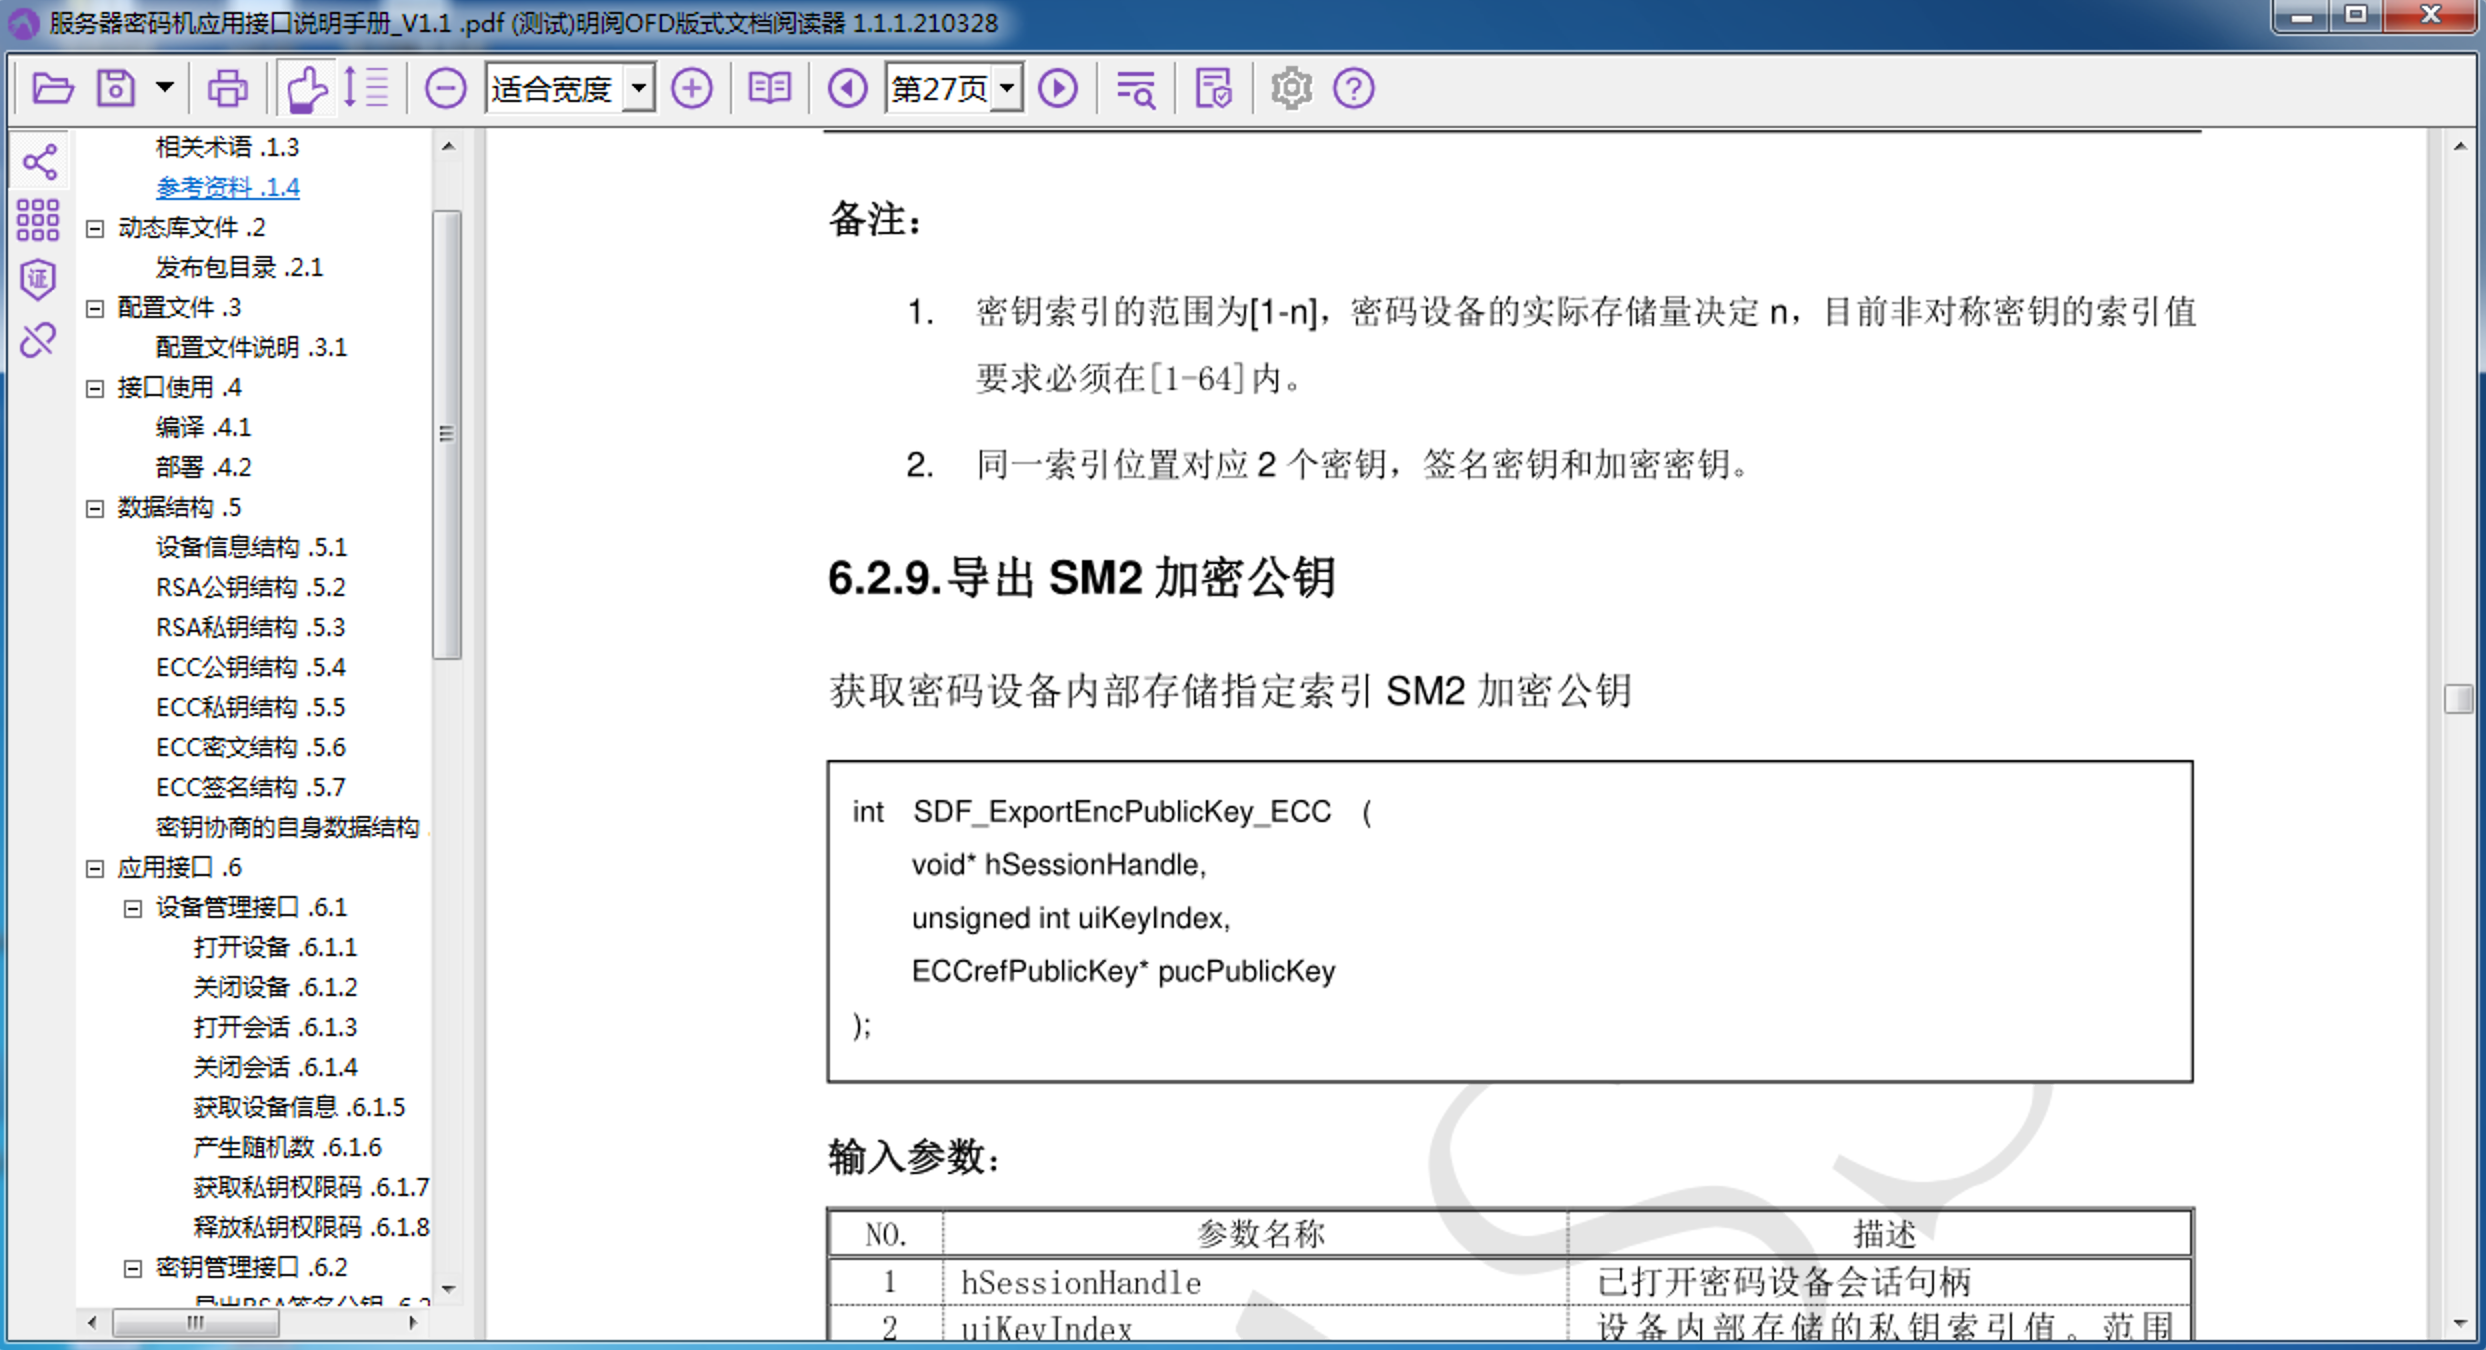Click the outline horizontal scrollbar thumb
The height and width of the screenshot is (1350, 2486).
click(195, 1322)
